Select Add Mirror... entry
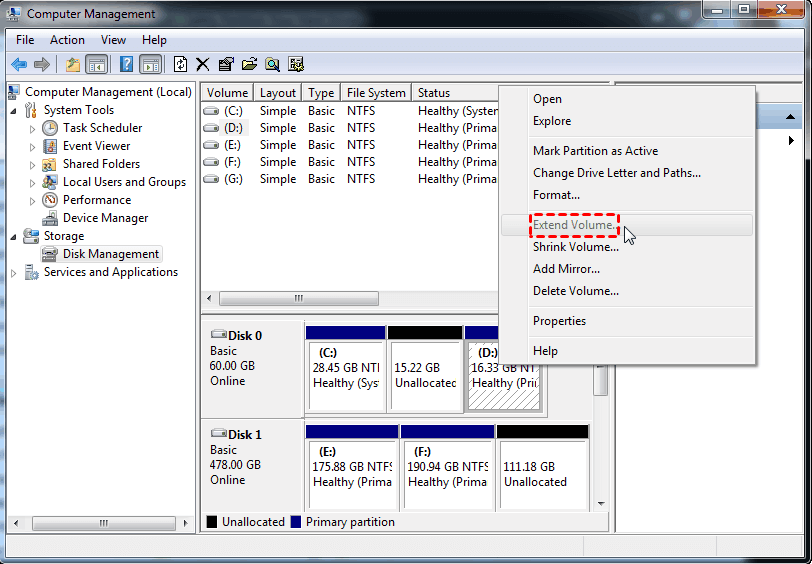Viewport: 812px width, 564px height. pyautogui.click(x=627, y=269)
